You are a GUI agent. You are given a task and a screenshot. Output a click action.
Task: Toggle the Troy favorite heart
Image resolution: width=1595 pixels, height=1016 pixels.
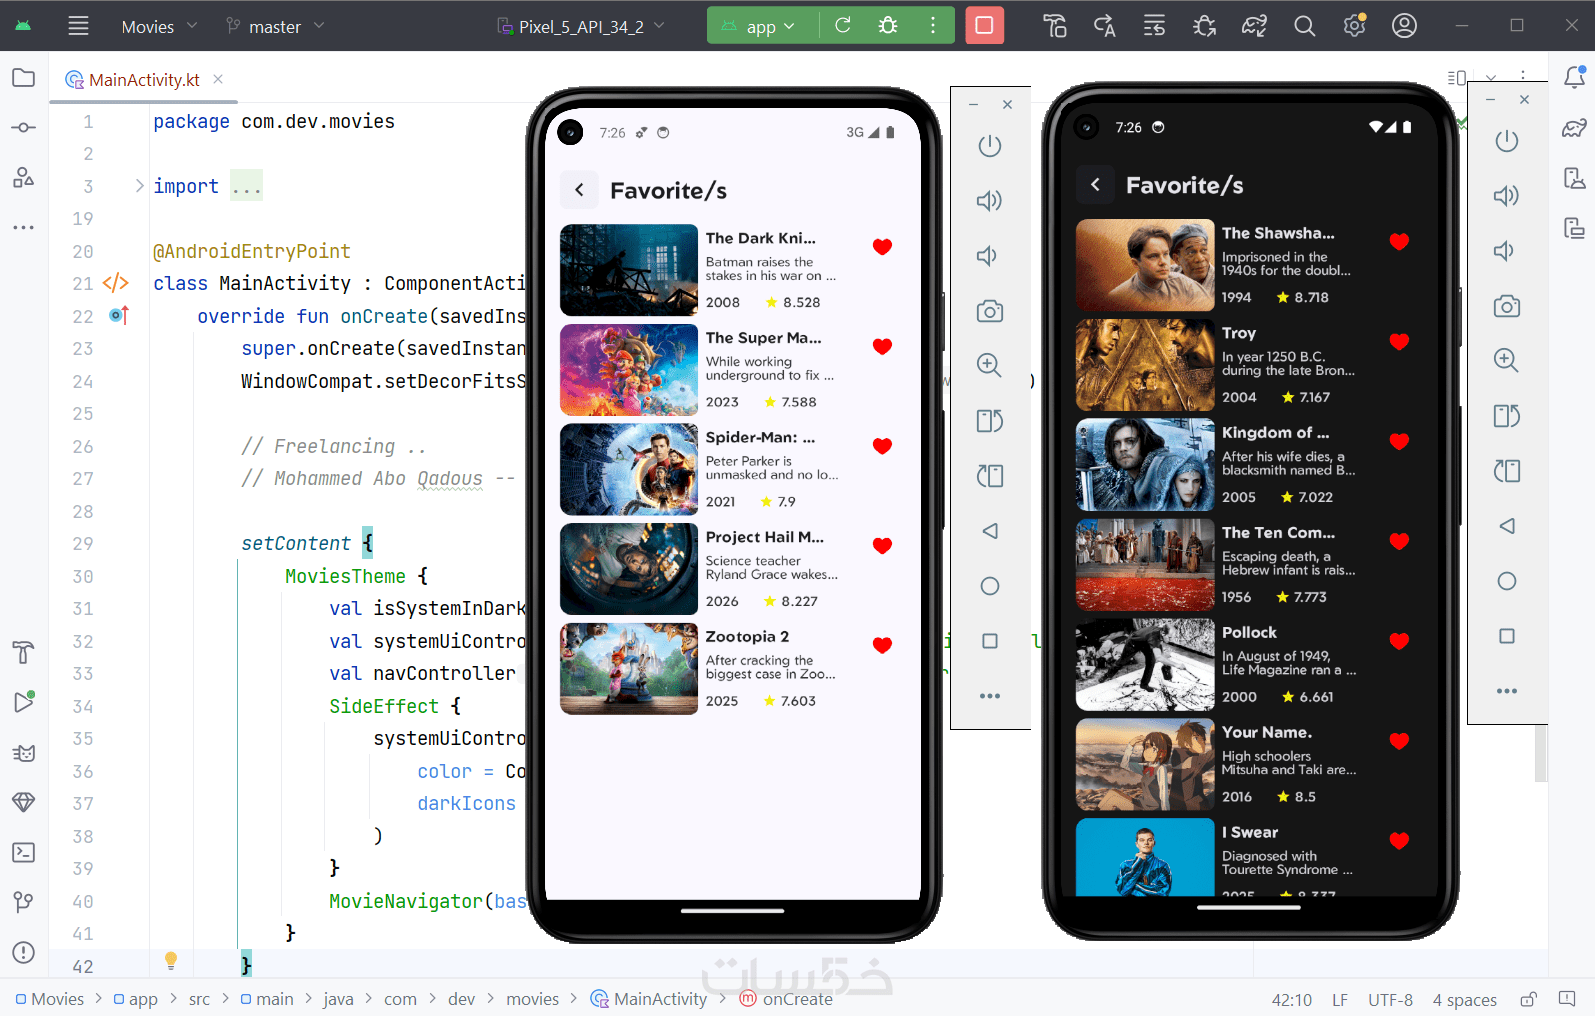coord(1399,342)
